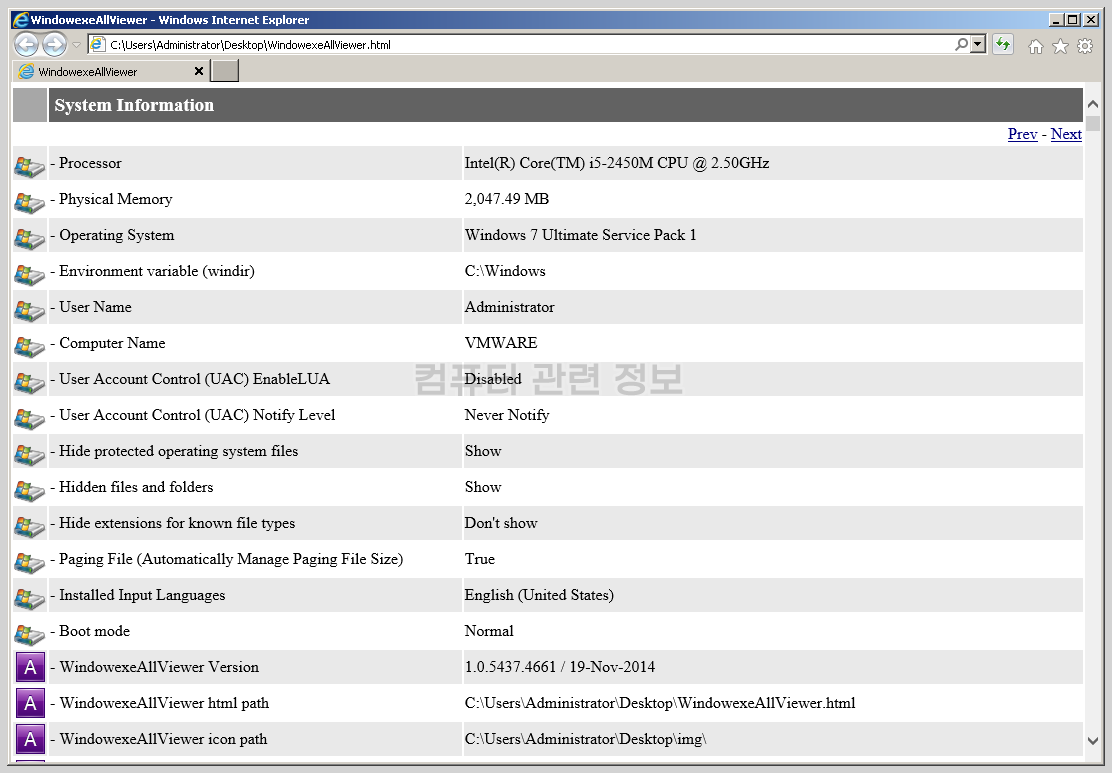Click the English (United States) value

click(539, 595)
